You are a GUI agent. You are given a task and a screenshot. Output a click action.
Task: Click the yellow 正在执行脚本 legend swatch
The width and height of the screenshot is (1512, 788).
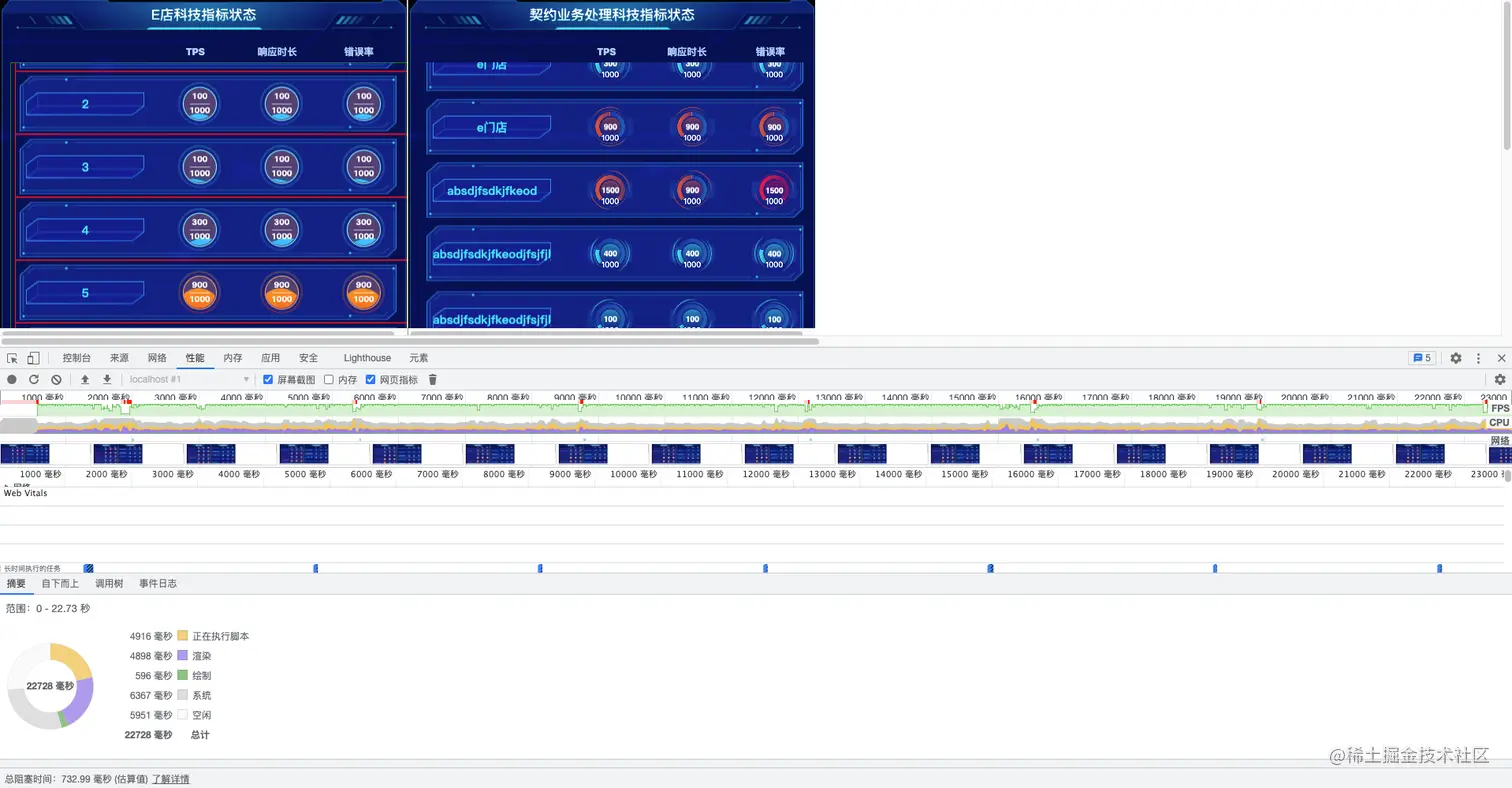[x=182, y=636]
